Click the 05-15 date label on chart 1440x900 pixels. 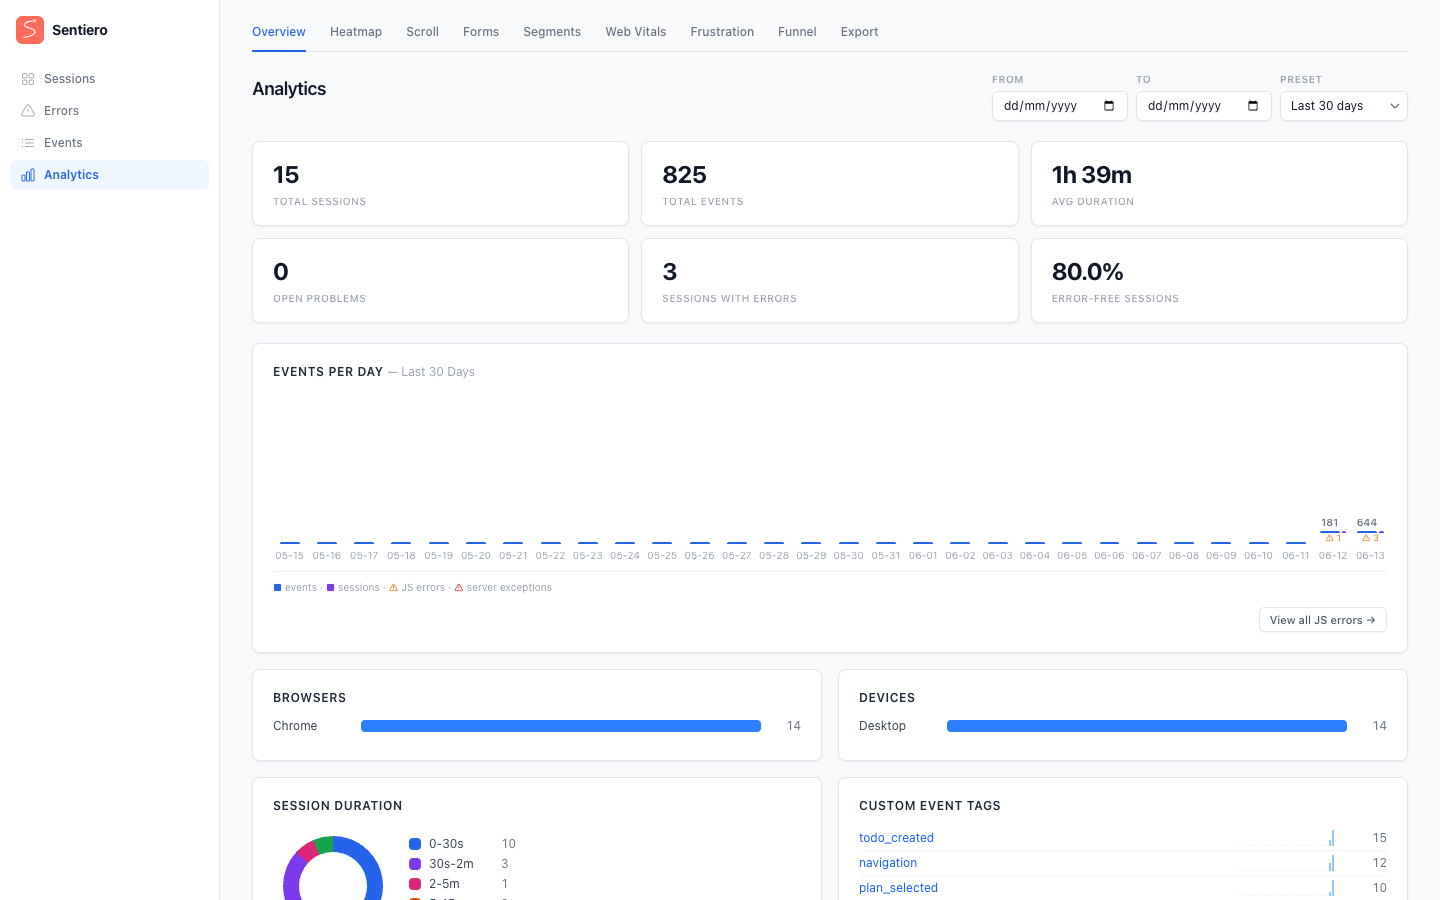(x=290, y=556)
